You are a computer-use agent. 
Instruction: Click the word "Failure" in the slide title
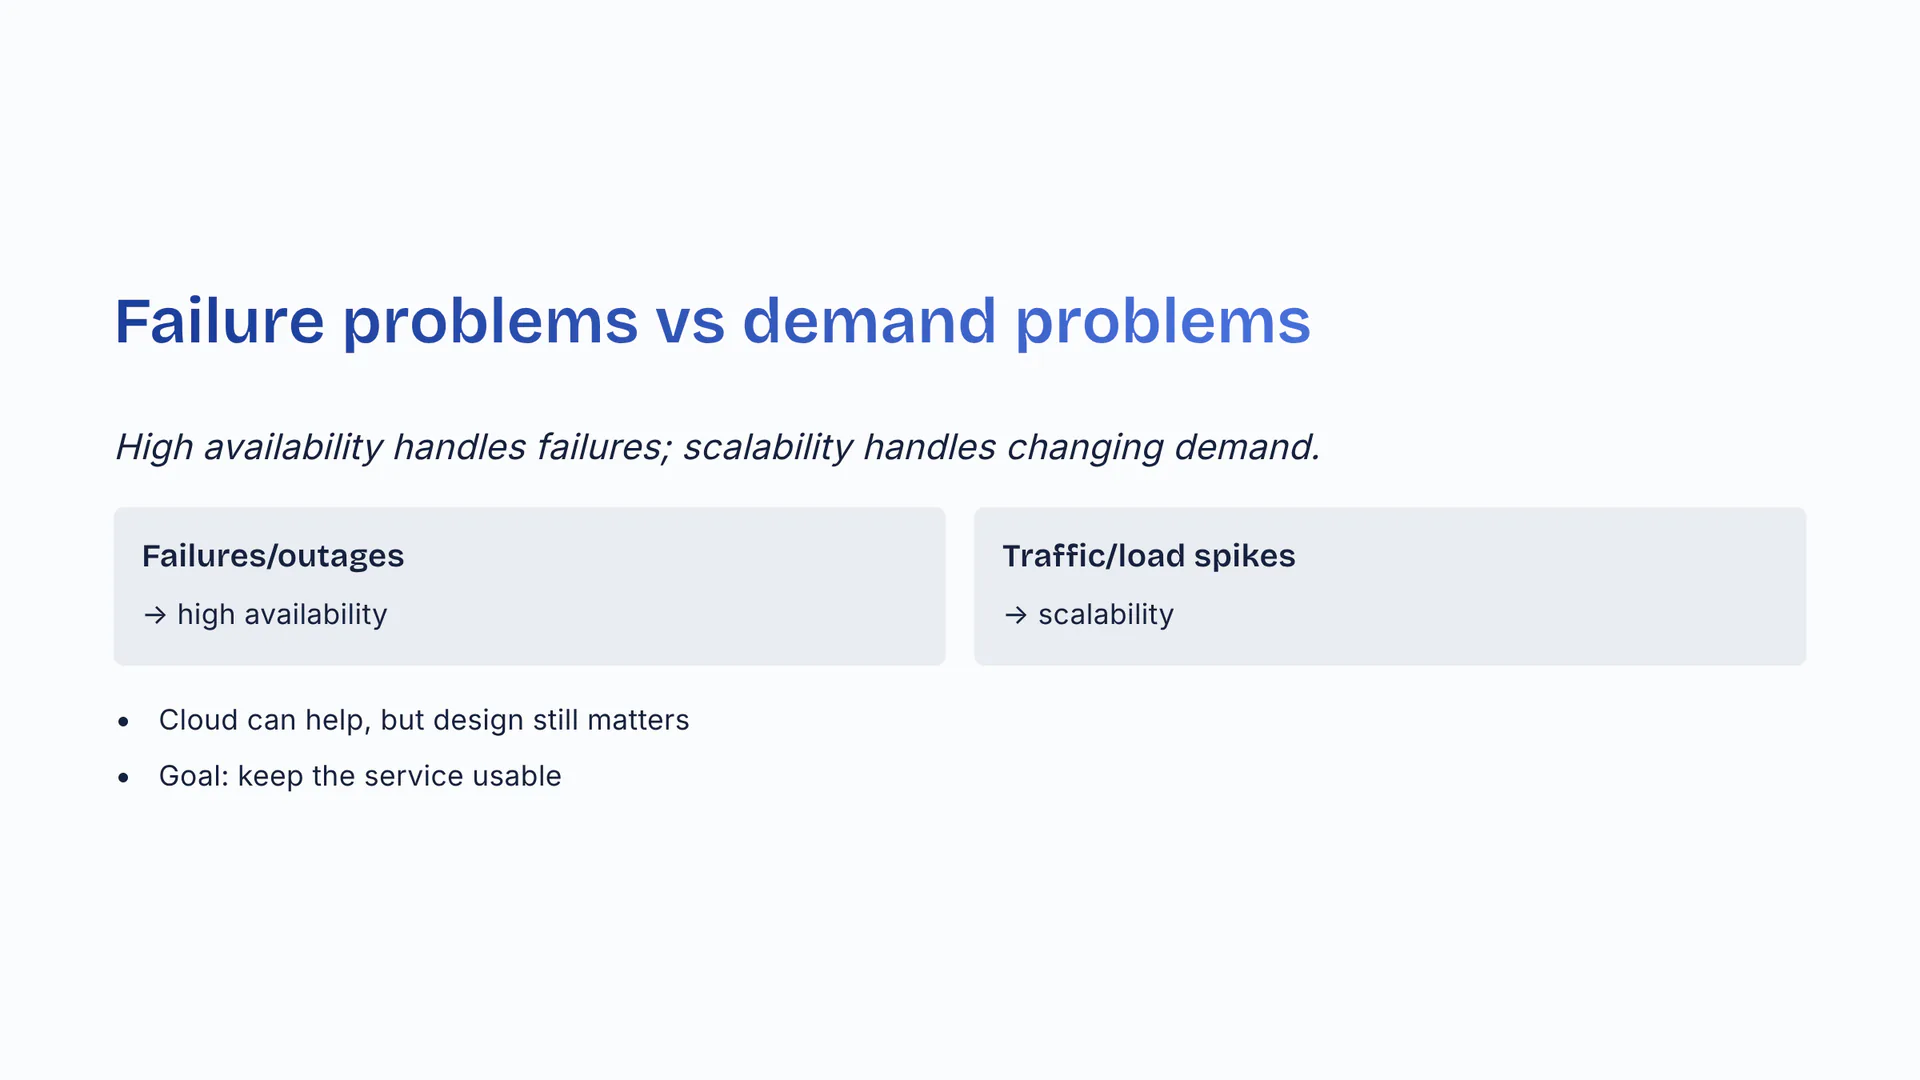click(219, 322)
